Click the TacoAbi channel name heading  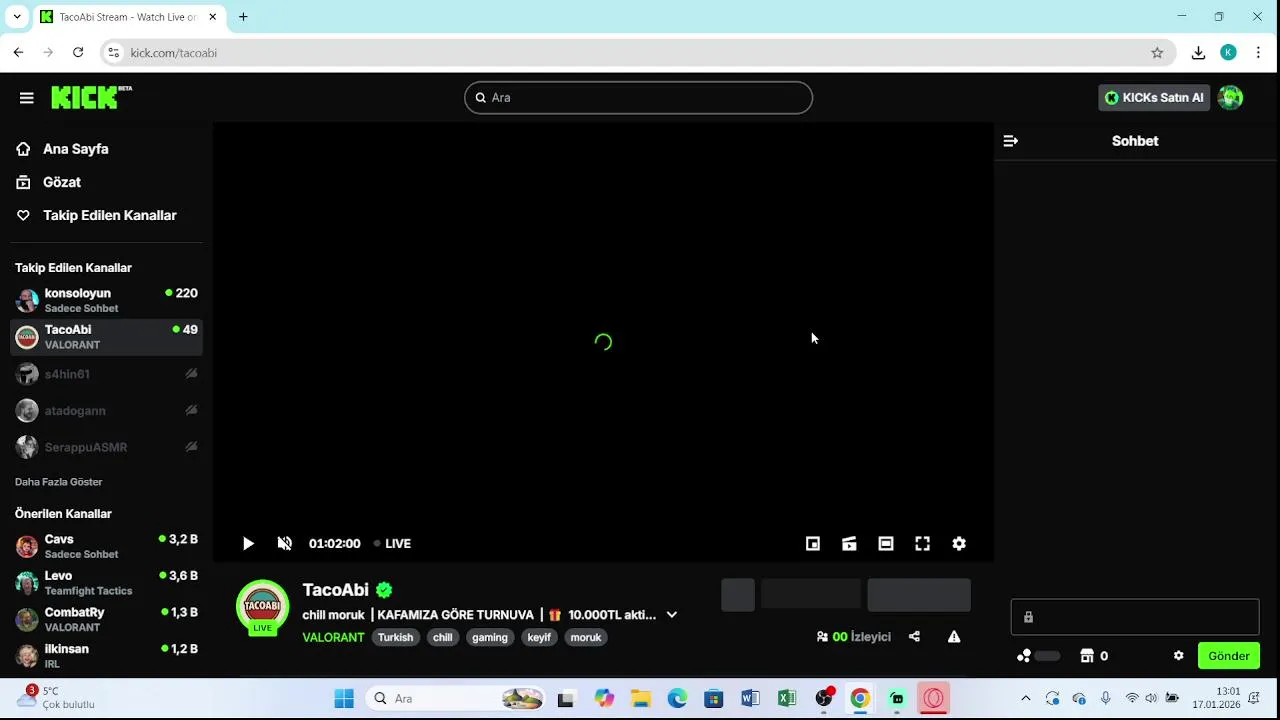(x=335, y=590)
